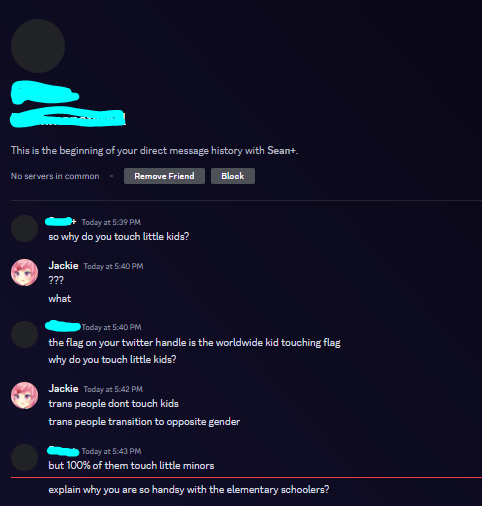Click the red new-messages divider line
This screenshot has width=482, height=506.
point(246,478)
